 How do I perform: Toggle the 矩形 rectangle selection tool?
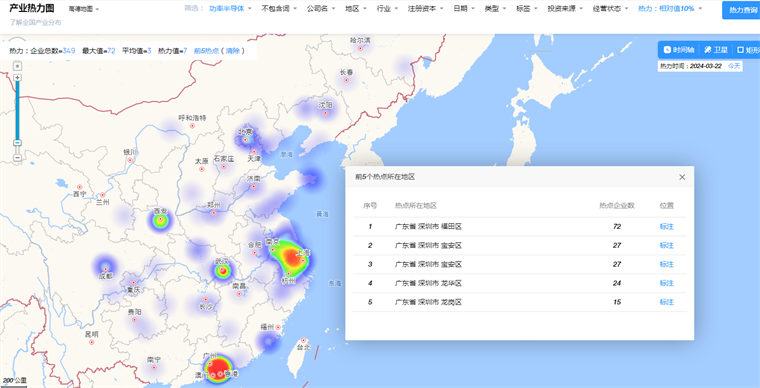click(x=748, y=49)
